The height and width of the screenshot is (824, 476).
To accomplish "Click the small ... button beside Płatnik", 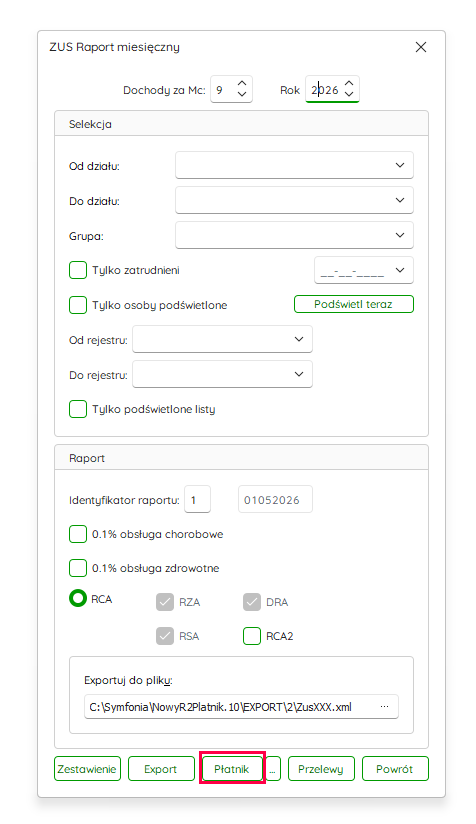I will point(272,769).
